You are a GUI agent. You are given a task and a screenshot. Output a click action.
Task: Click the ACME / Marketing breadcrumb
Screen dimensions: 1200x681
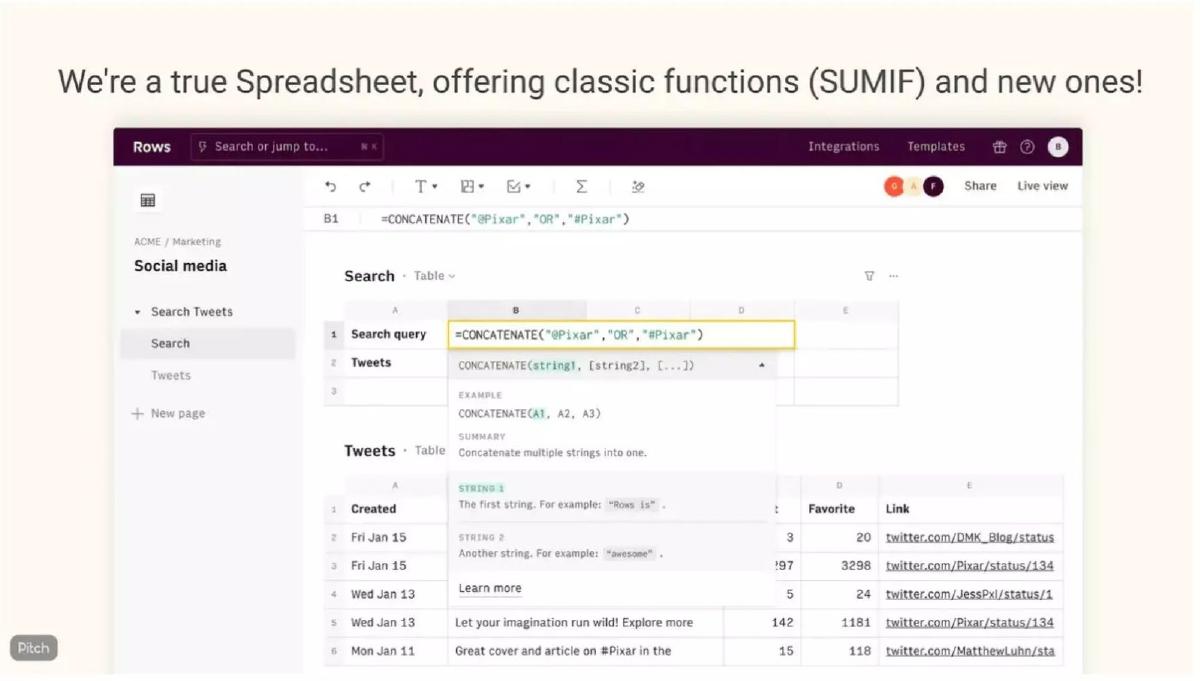[x=178, y=242]
